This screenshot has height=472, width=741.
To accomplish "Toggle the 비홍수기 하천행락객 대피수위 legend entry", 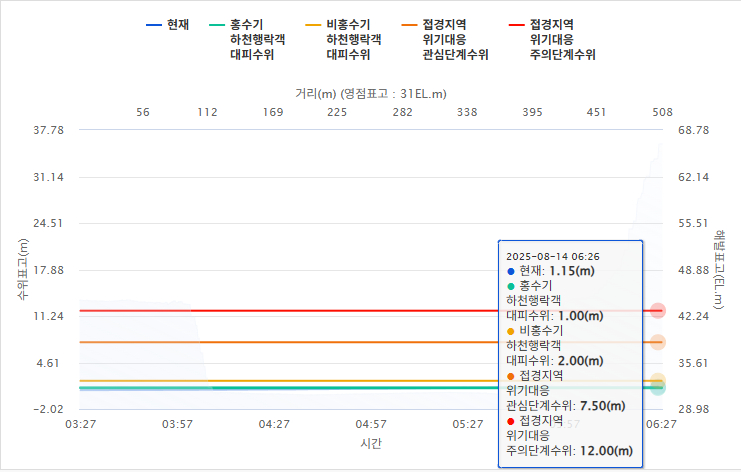I will pyautogui.click(x=353, y=38).
